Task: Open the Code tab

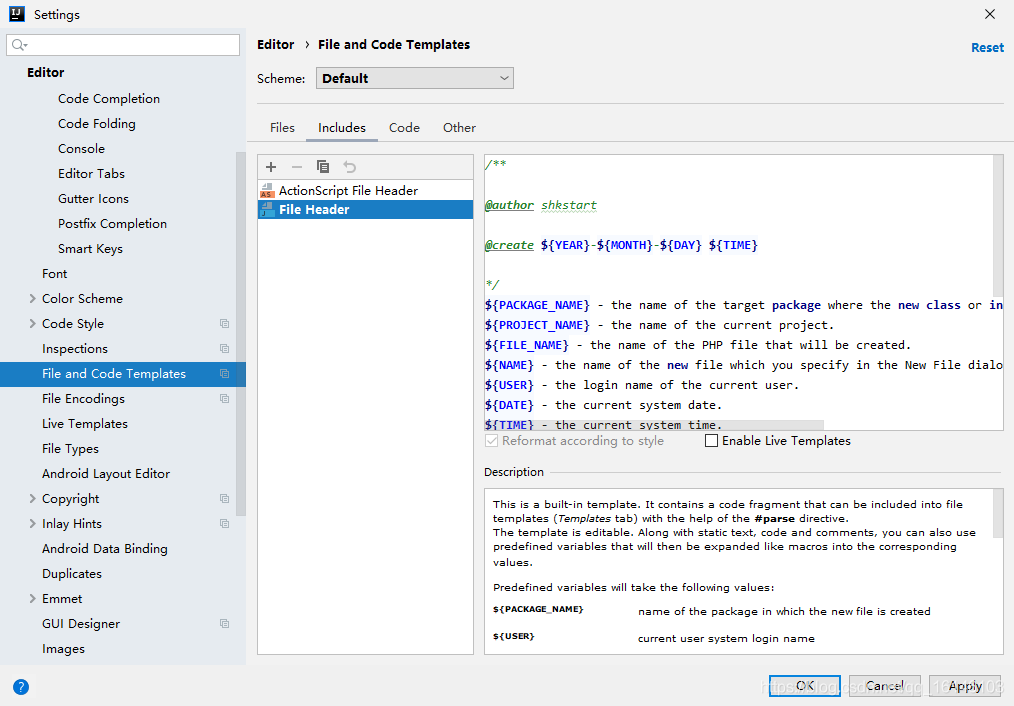Action: [x=404, y=128]
